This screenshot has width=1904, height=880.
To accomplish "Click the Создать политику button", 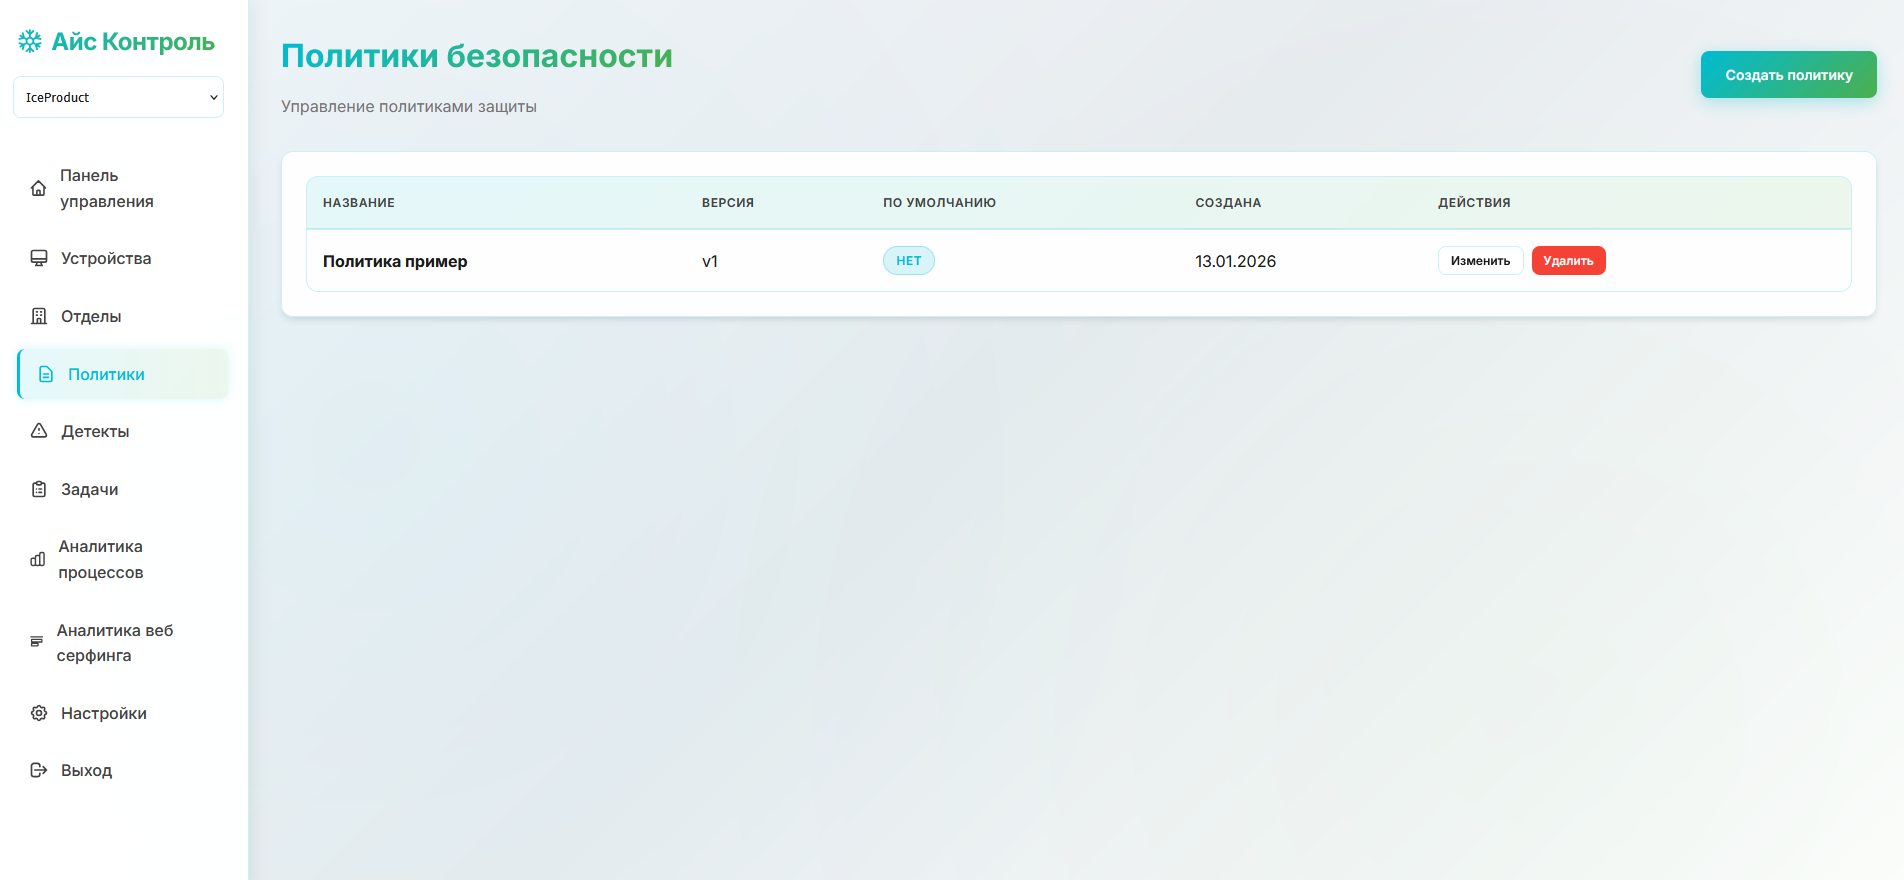I will click(x=1788, y=75).
